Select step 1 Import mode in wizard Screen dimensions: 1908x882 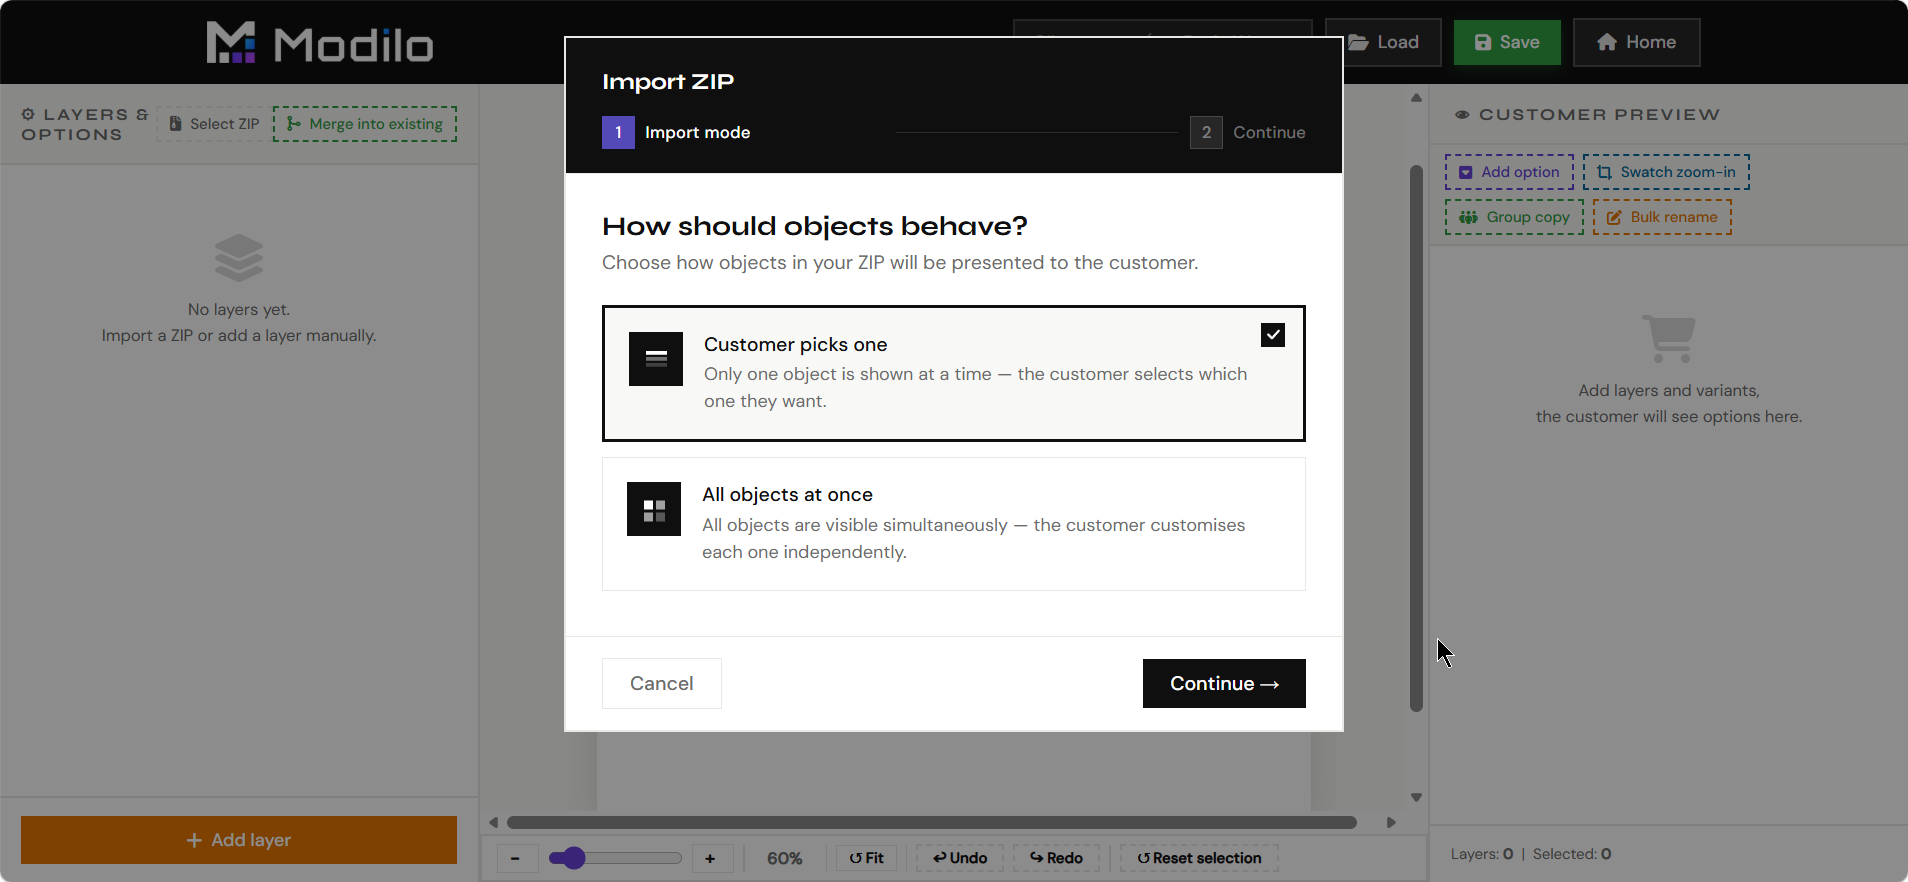[676, 132]
